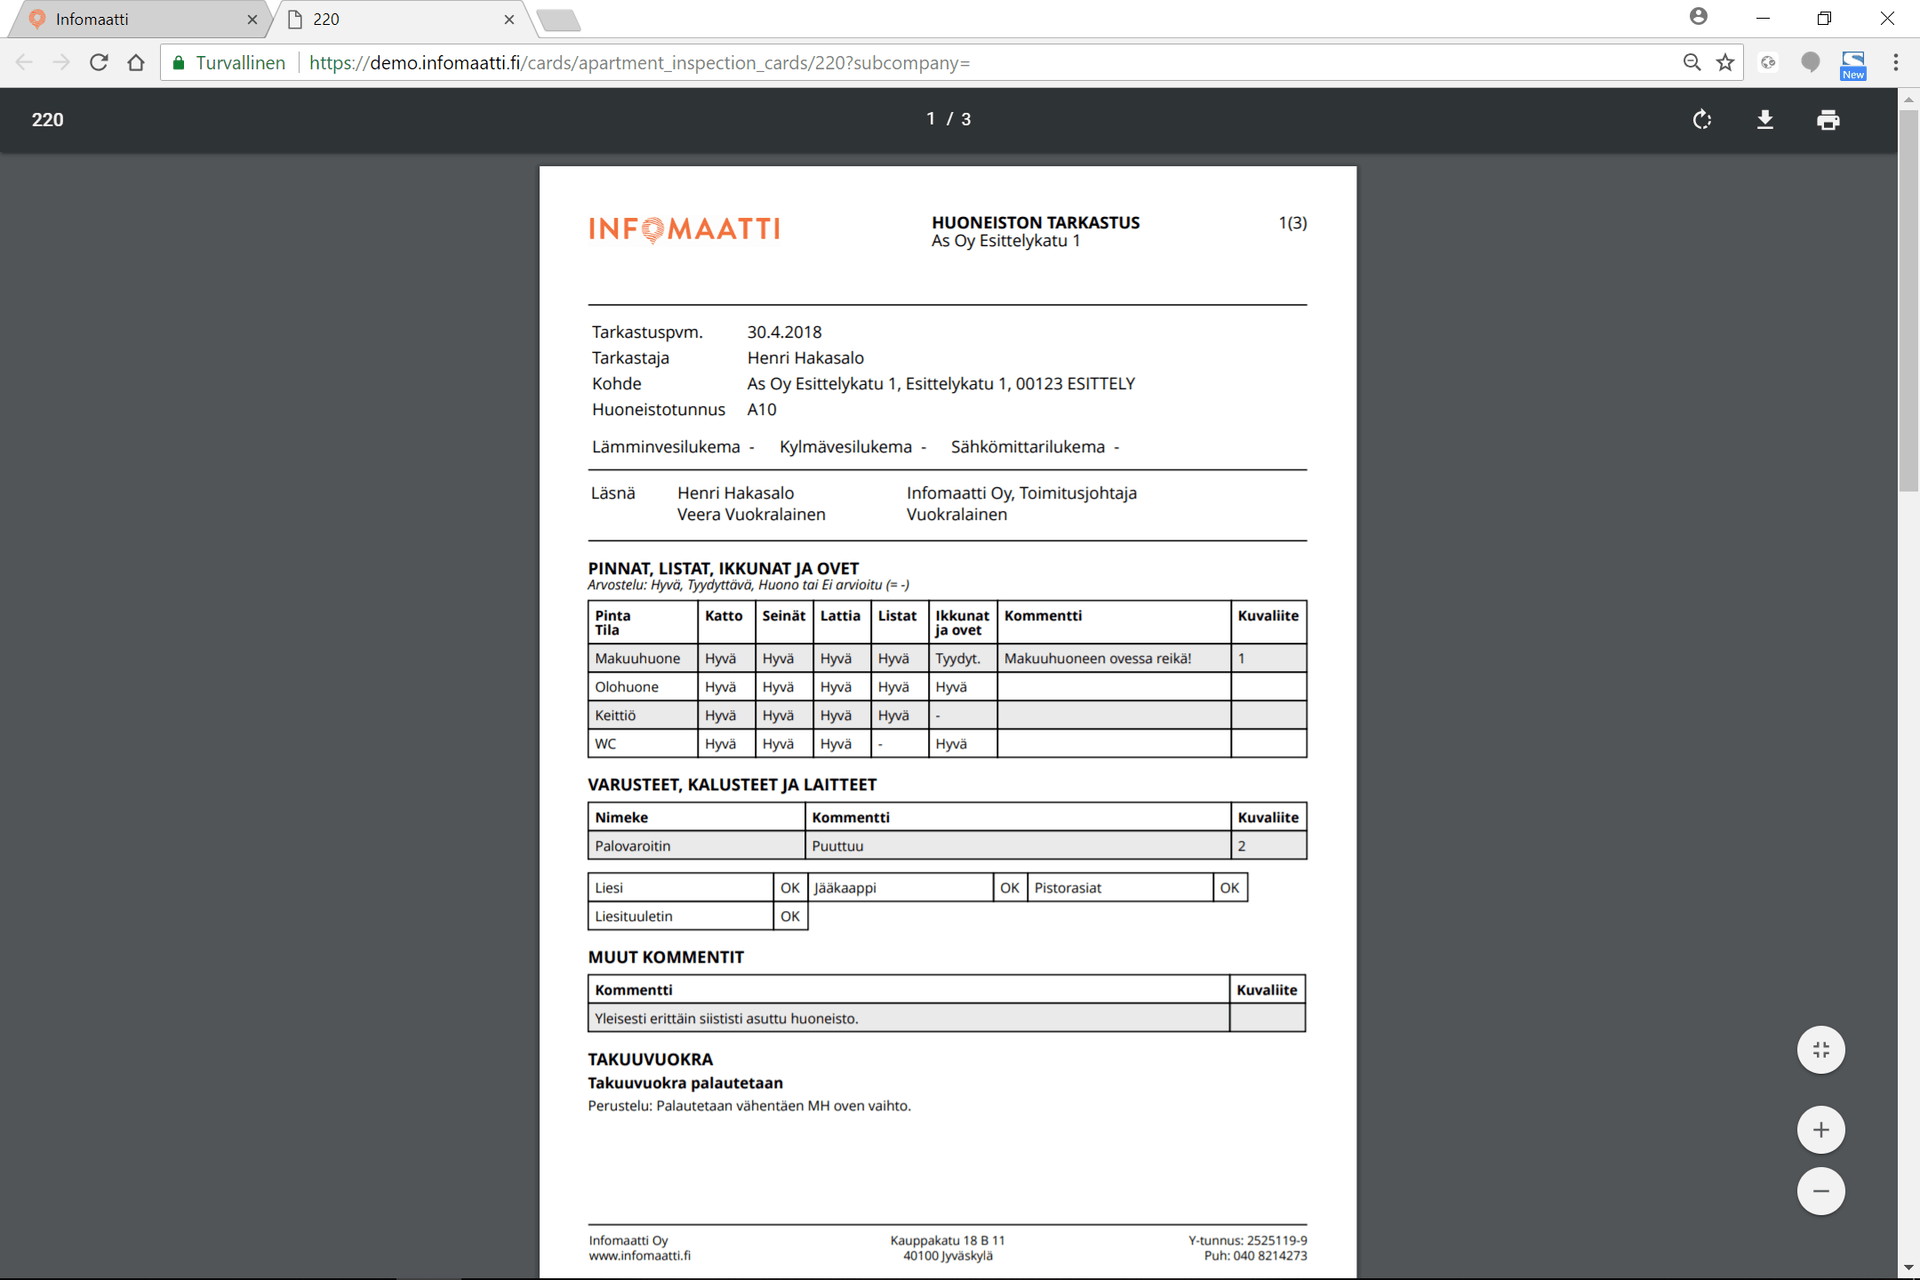Click the Veera Vuokralainen name
Screen dimensions: 1920x1280
click(x=751, y=514)
